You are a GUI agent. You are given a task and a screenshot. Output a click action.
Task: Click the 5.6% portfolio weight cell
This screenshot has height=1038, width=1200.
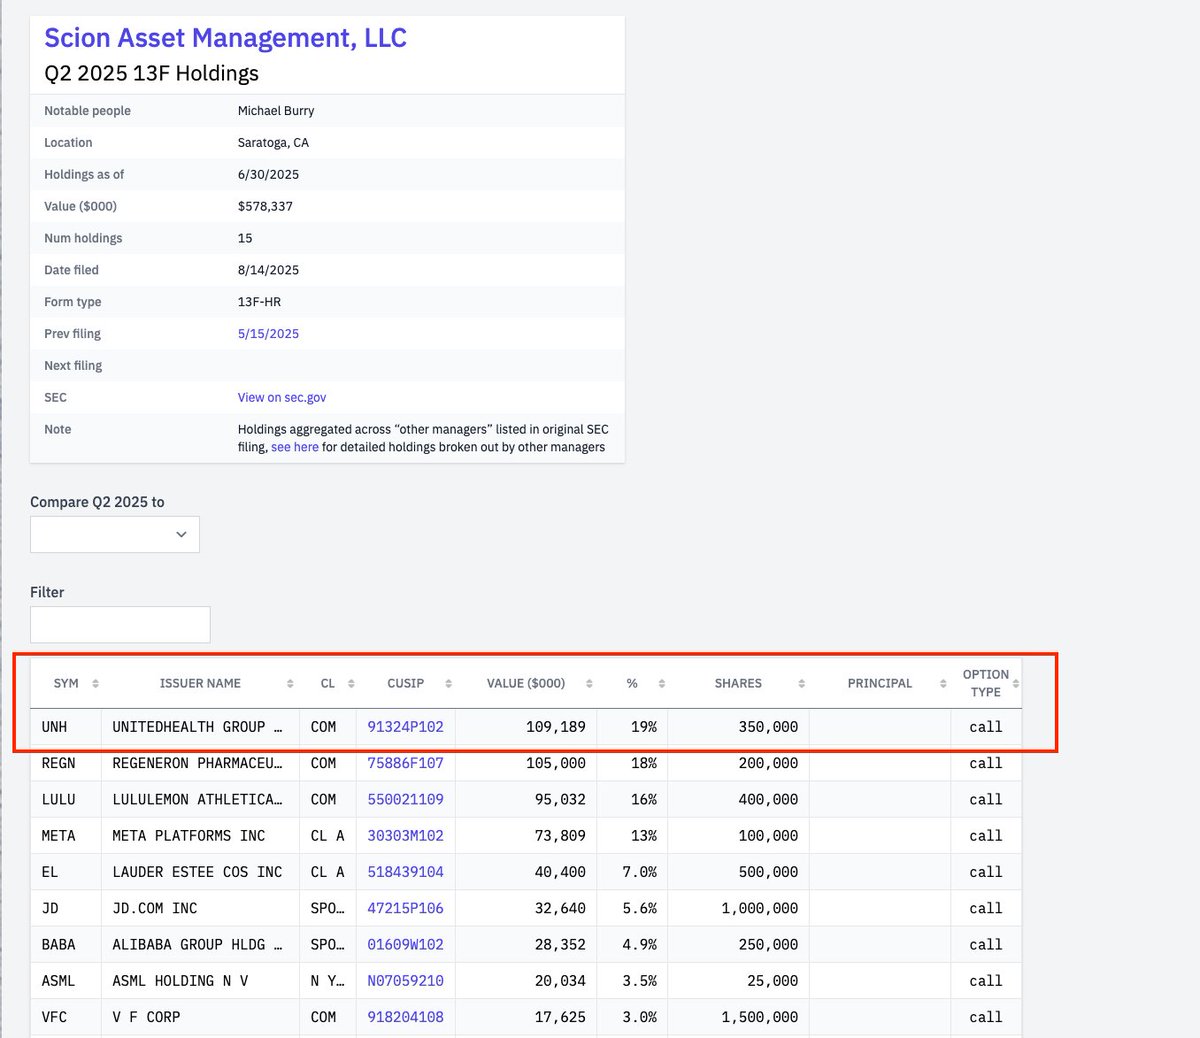pos(632,908)
